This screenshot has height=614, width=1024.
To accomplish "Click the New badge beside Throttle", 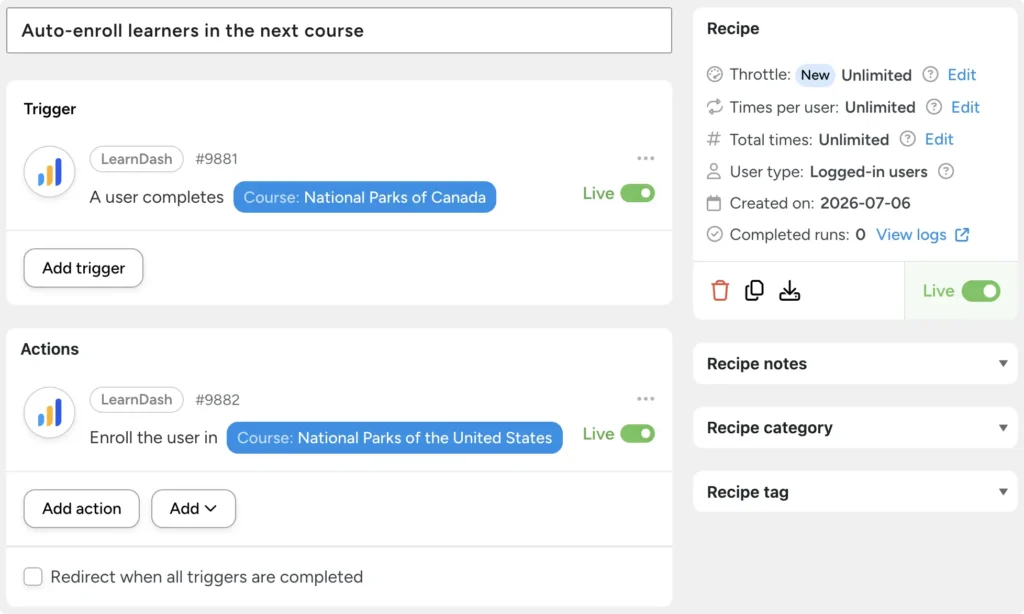I will tap(815, 75).
